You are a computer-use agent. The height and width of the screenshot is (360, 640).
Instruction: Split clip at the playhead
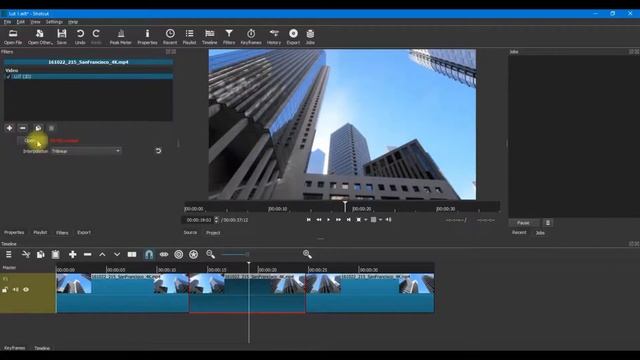click(132, 254)
